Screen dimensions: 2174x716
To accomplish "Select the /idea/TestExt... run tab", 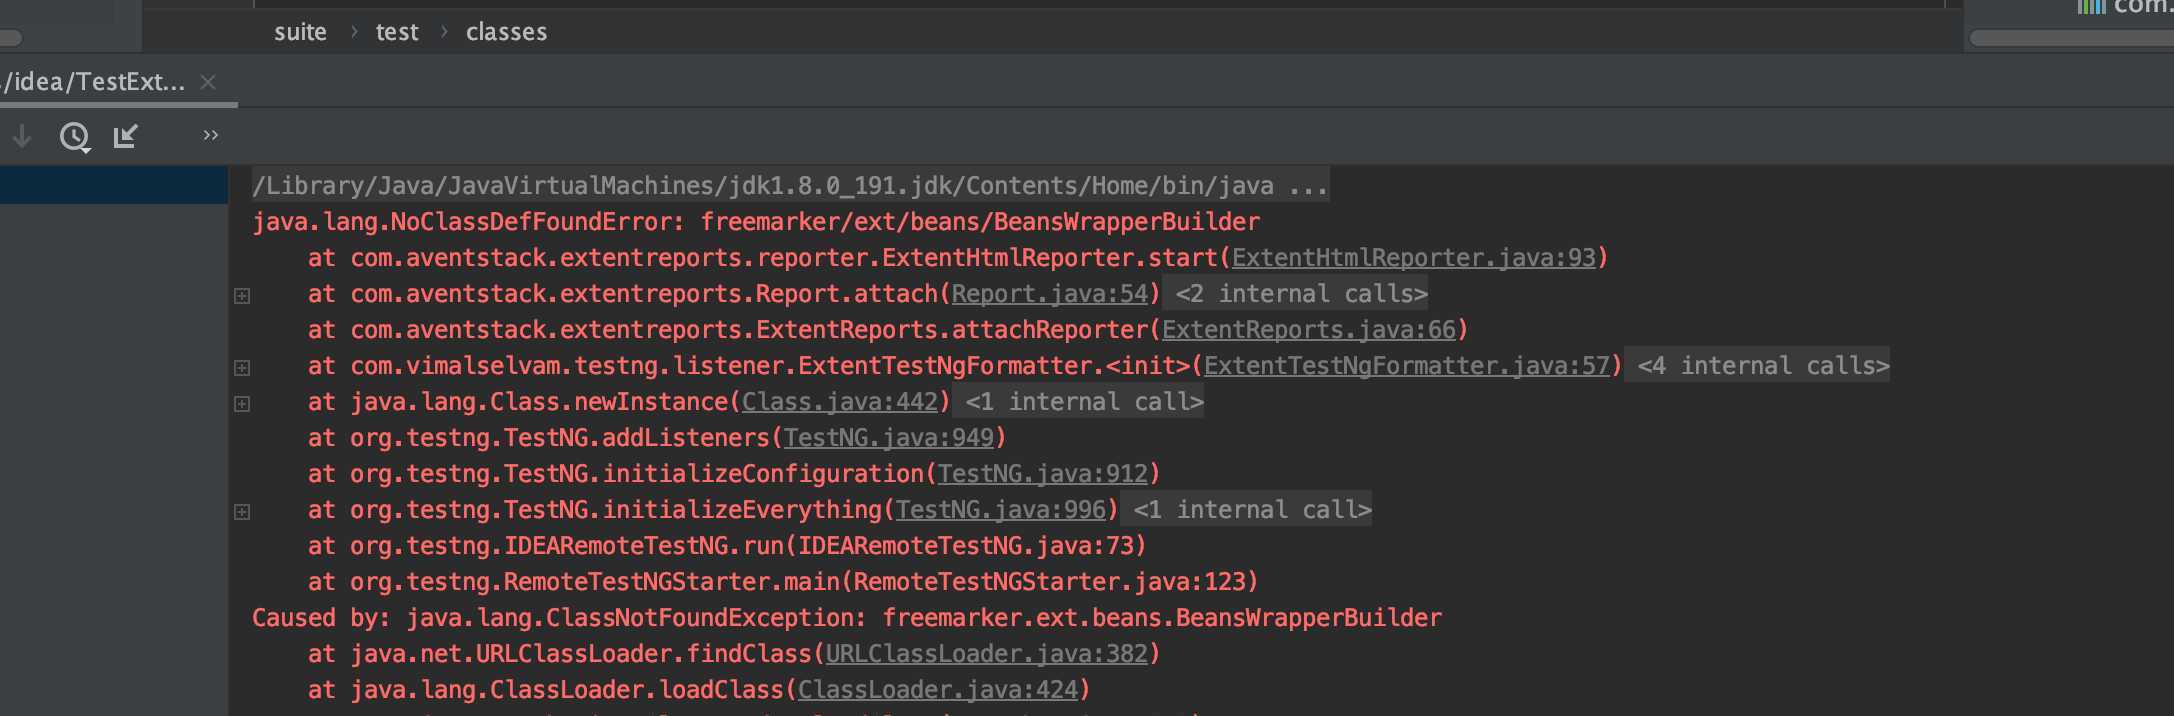I will 95,82.
